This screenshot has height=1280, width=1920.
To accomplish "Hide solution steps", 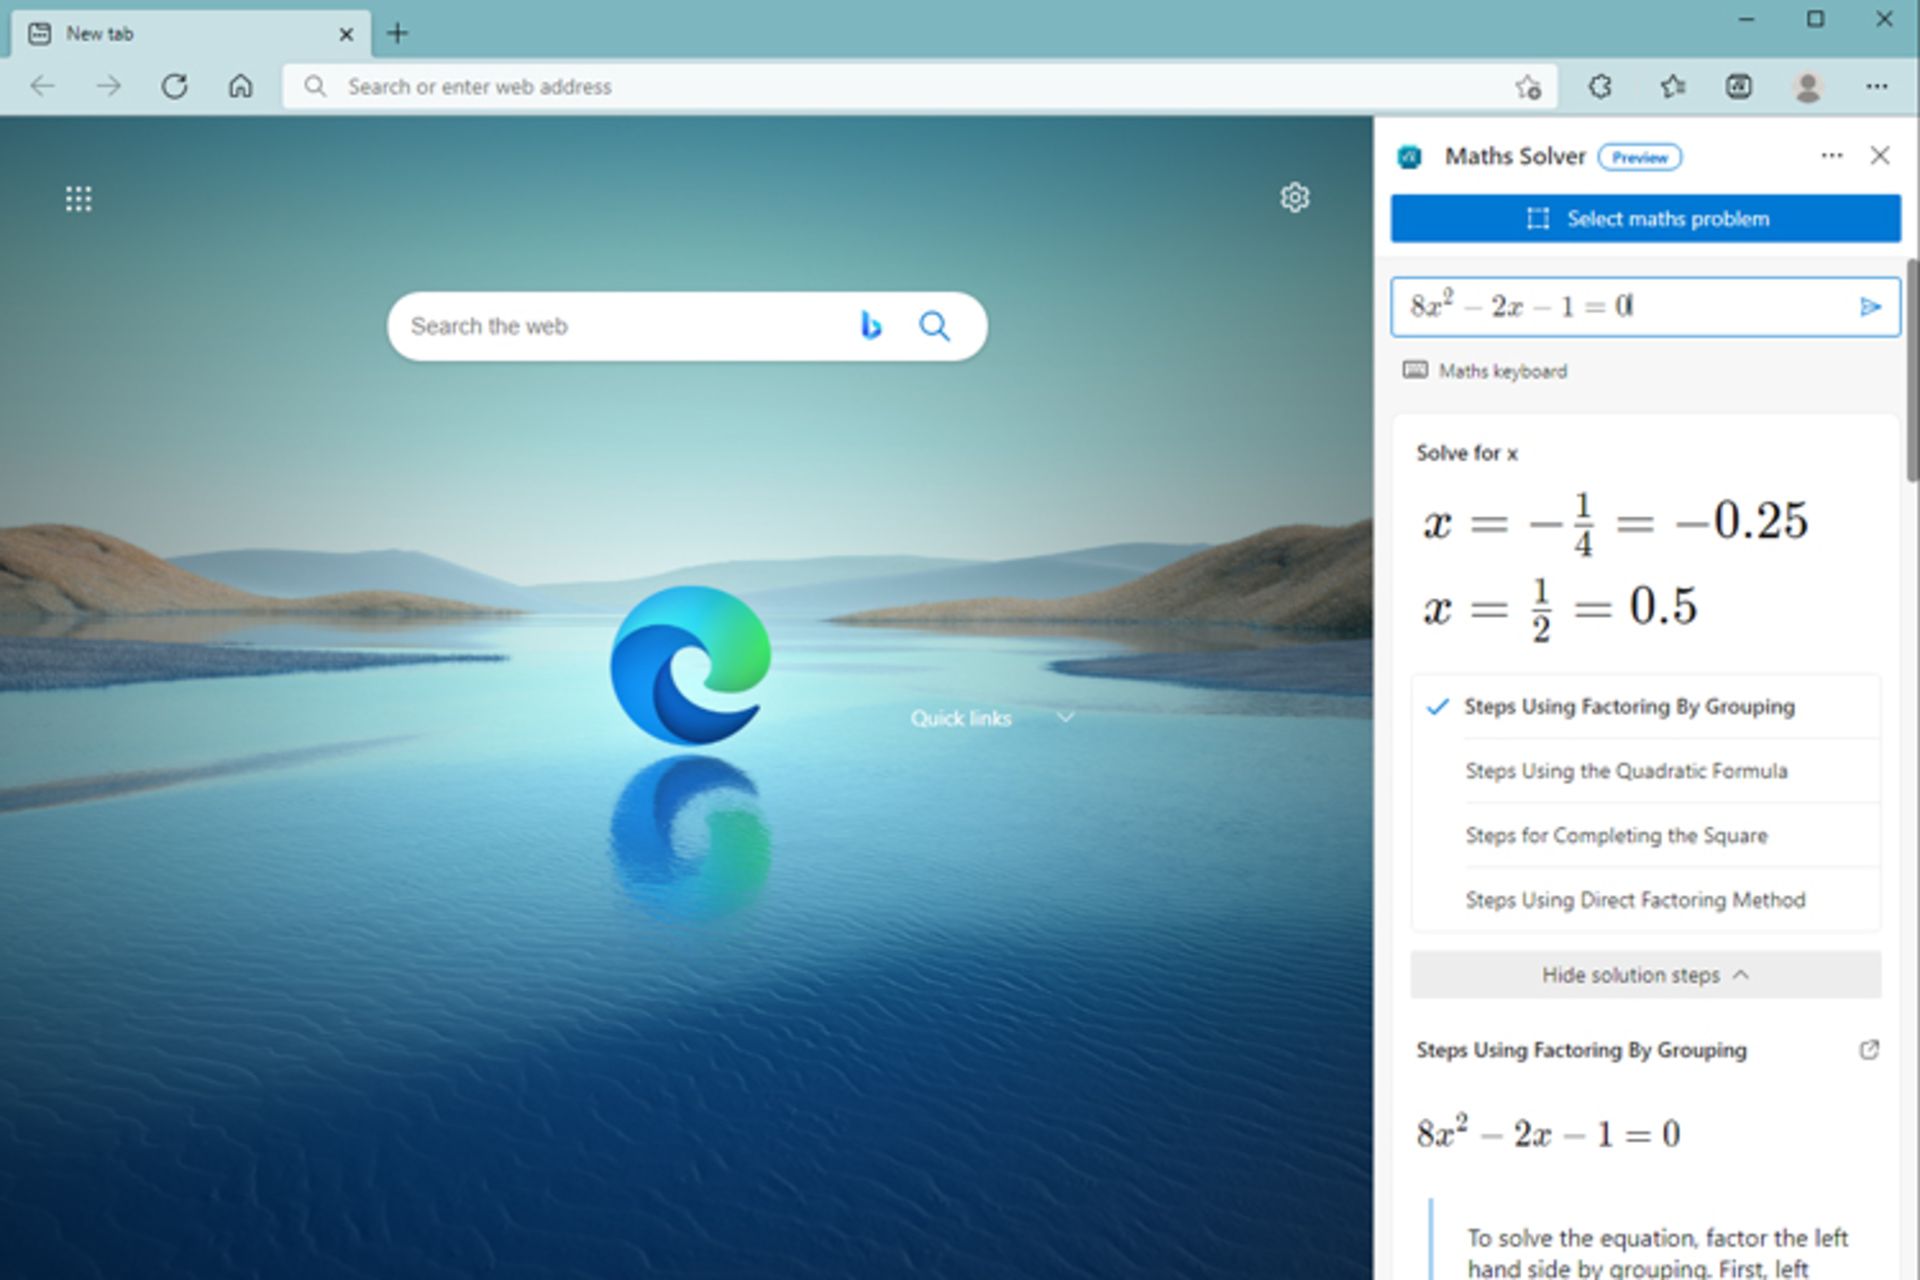I will pos(1645,974).
